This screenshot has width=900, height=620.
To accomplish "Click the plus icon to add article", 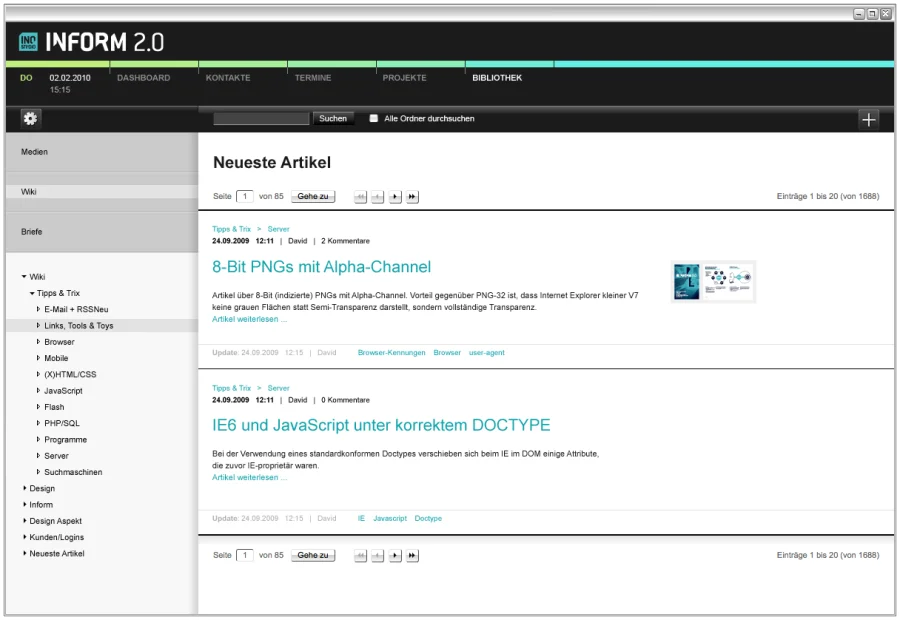I will pyautogui.click(x=868, y=120).
